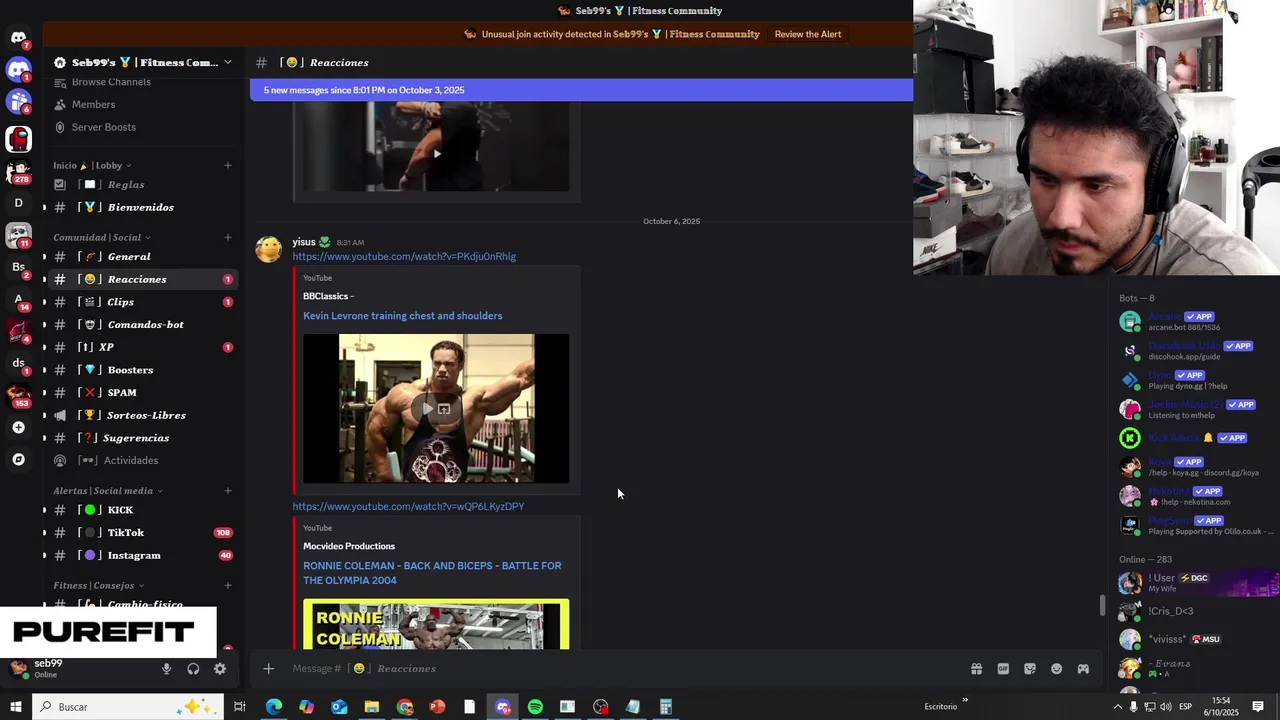Jump via new messages banner
This screenshot has width=1280, height=720.
click(581, 90)
